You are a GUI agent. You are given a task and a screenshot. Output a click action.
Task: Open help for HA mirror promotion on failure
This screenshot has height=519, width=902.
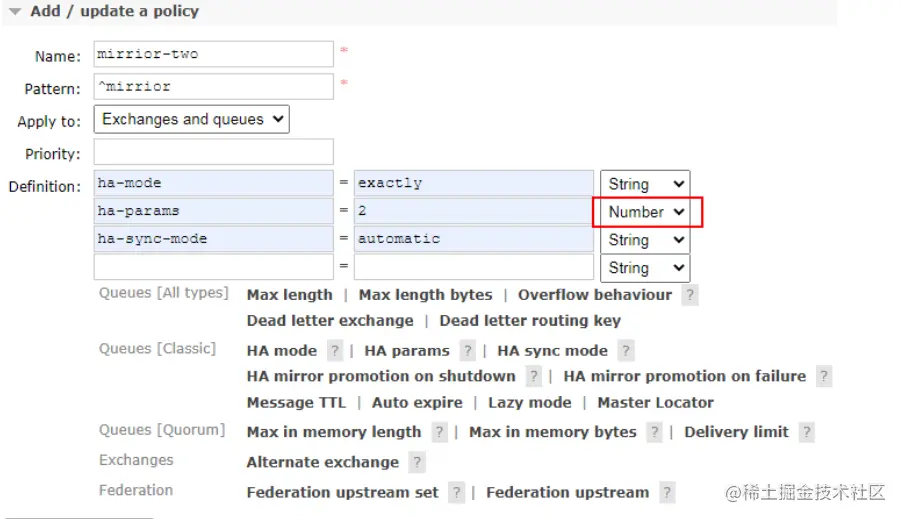coord(824,377)
